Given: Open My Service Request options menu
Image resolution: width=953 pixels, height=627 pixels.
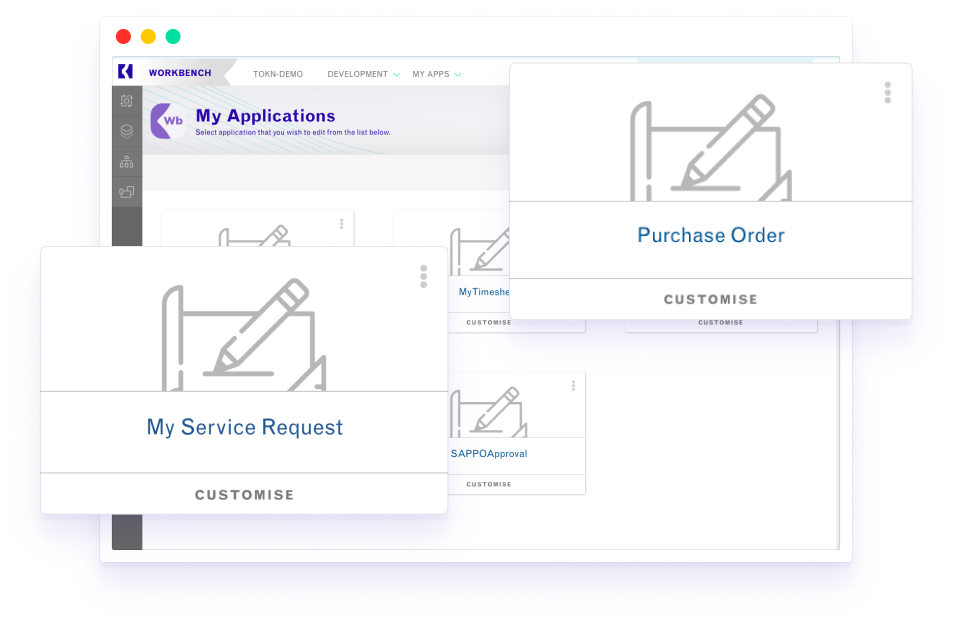Looking at the screenshot, I should [424, 276].
